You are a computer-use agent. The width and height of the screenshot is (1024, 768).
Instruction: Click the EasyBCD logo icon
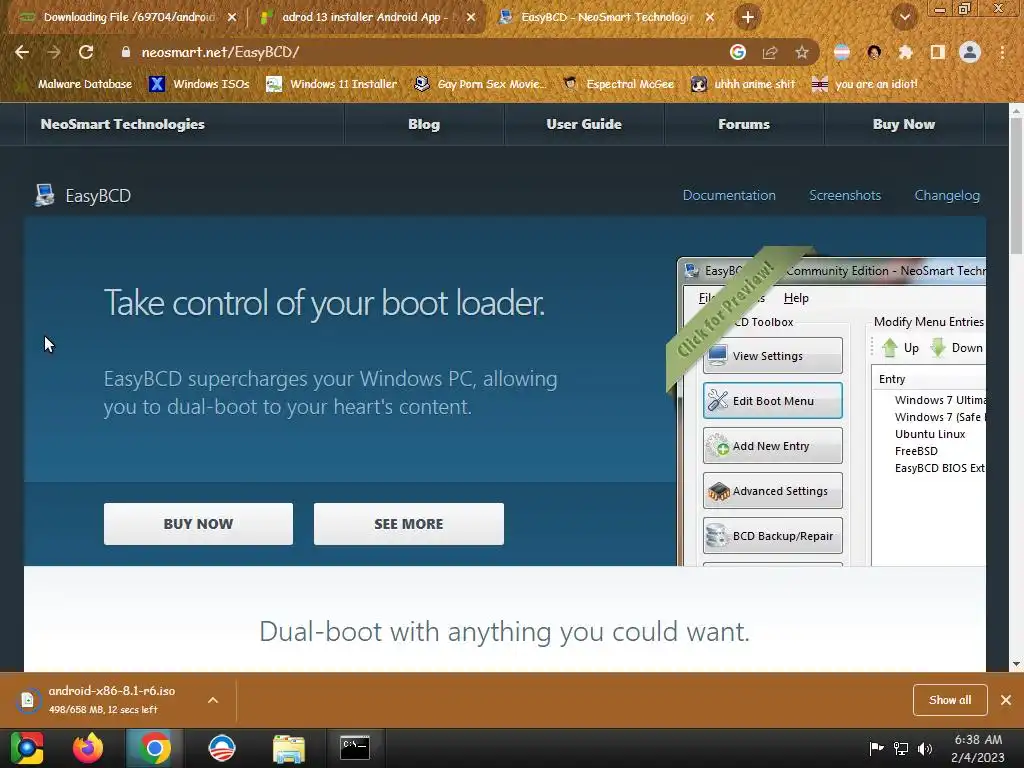click(44, 195)
